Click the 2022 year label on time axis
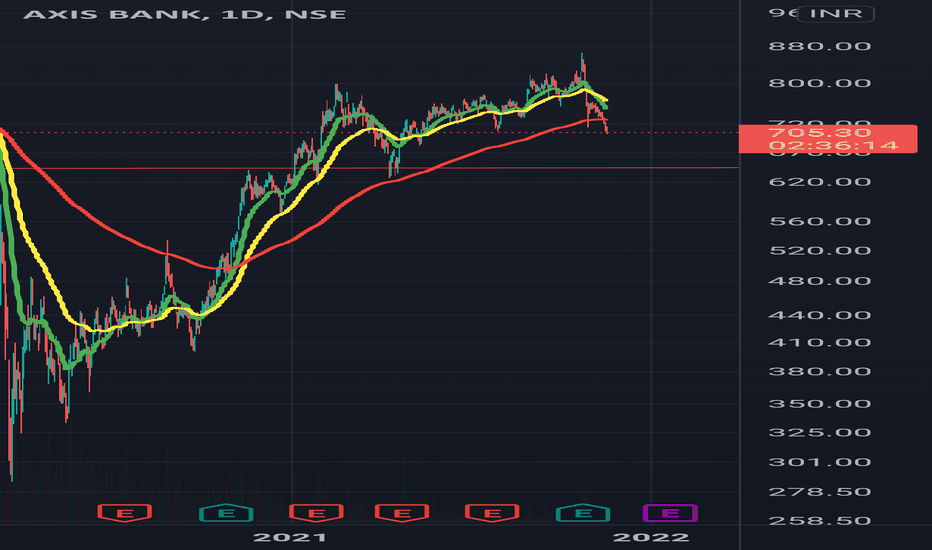Image resolution: width=932 pixels, height=550 pixels. pyautogui.click(x=651, y=538)
